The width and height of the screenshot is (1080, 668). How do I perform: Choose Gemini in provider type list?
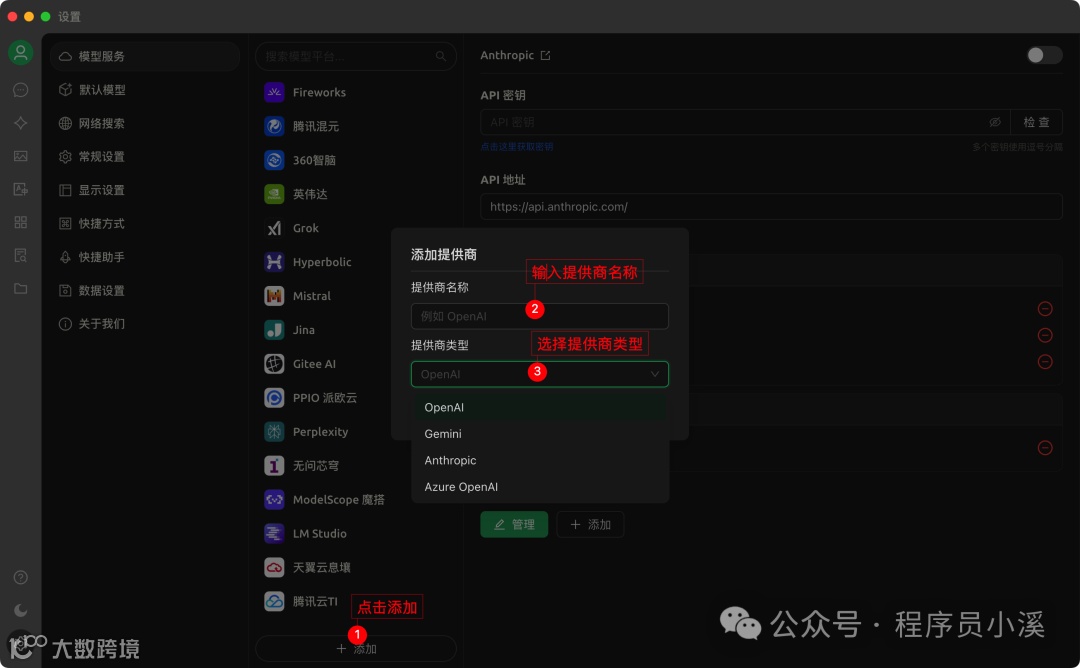pyautogui.click(x=539, y=434)
